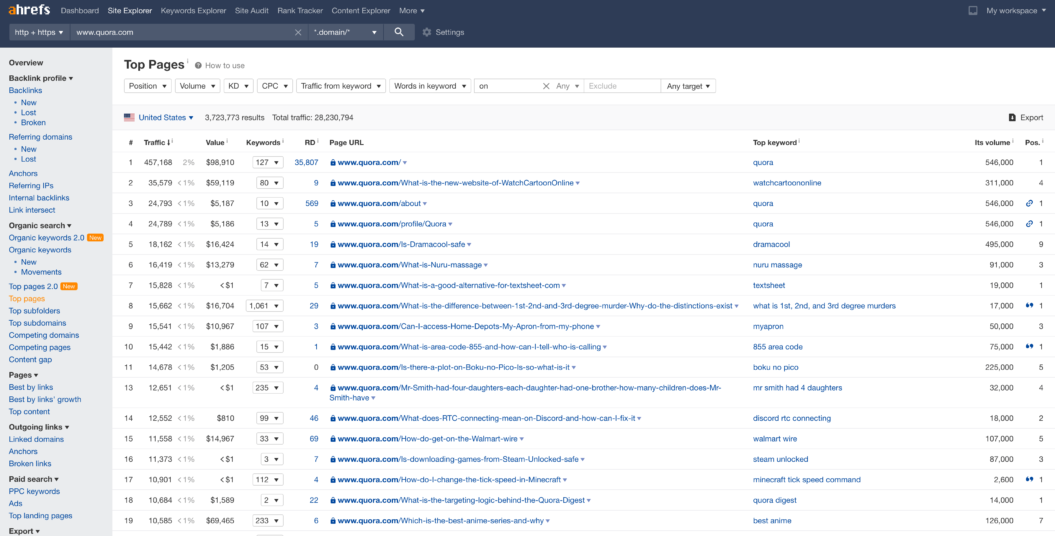Open Content gap in sidebar
This screenshot has height=536, width=1055.
tap(30, 359)
